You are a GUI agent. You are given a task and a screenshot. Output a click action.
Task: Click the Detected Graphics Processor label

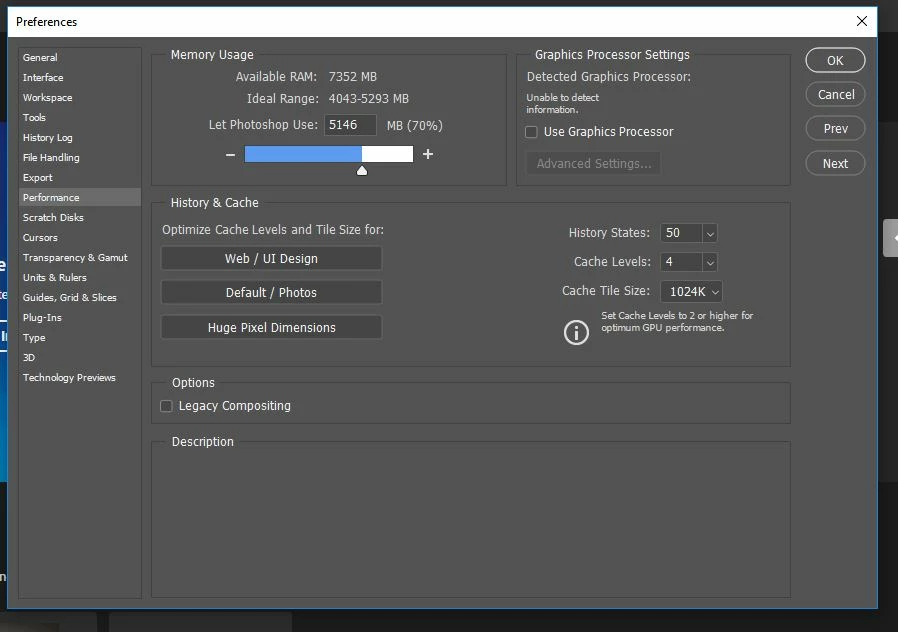point(609,77)
